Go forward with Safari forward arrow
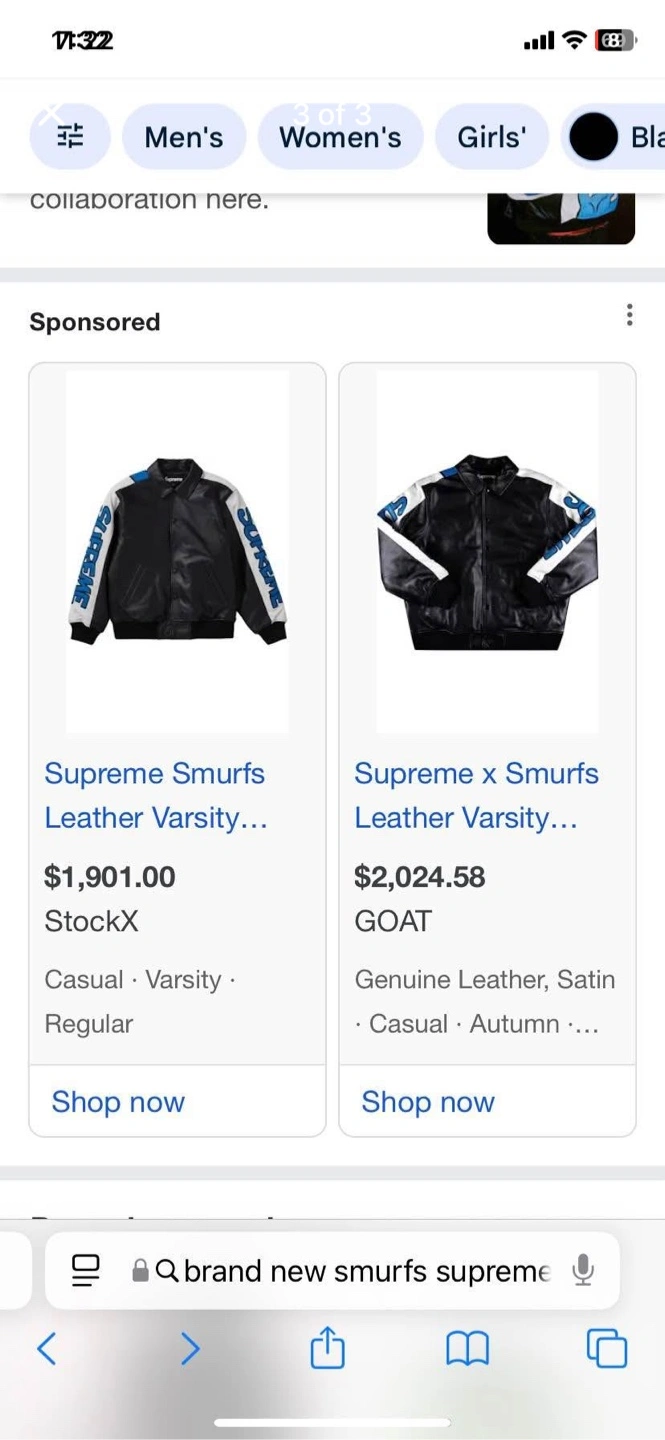This screenshot has height=1440, width=665. pos(190,1349)
